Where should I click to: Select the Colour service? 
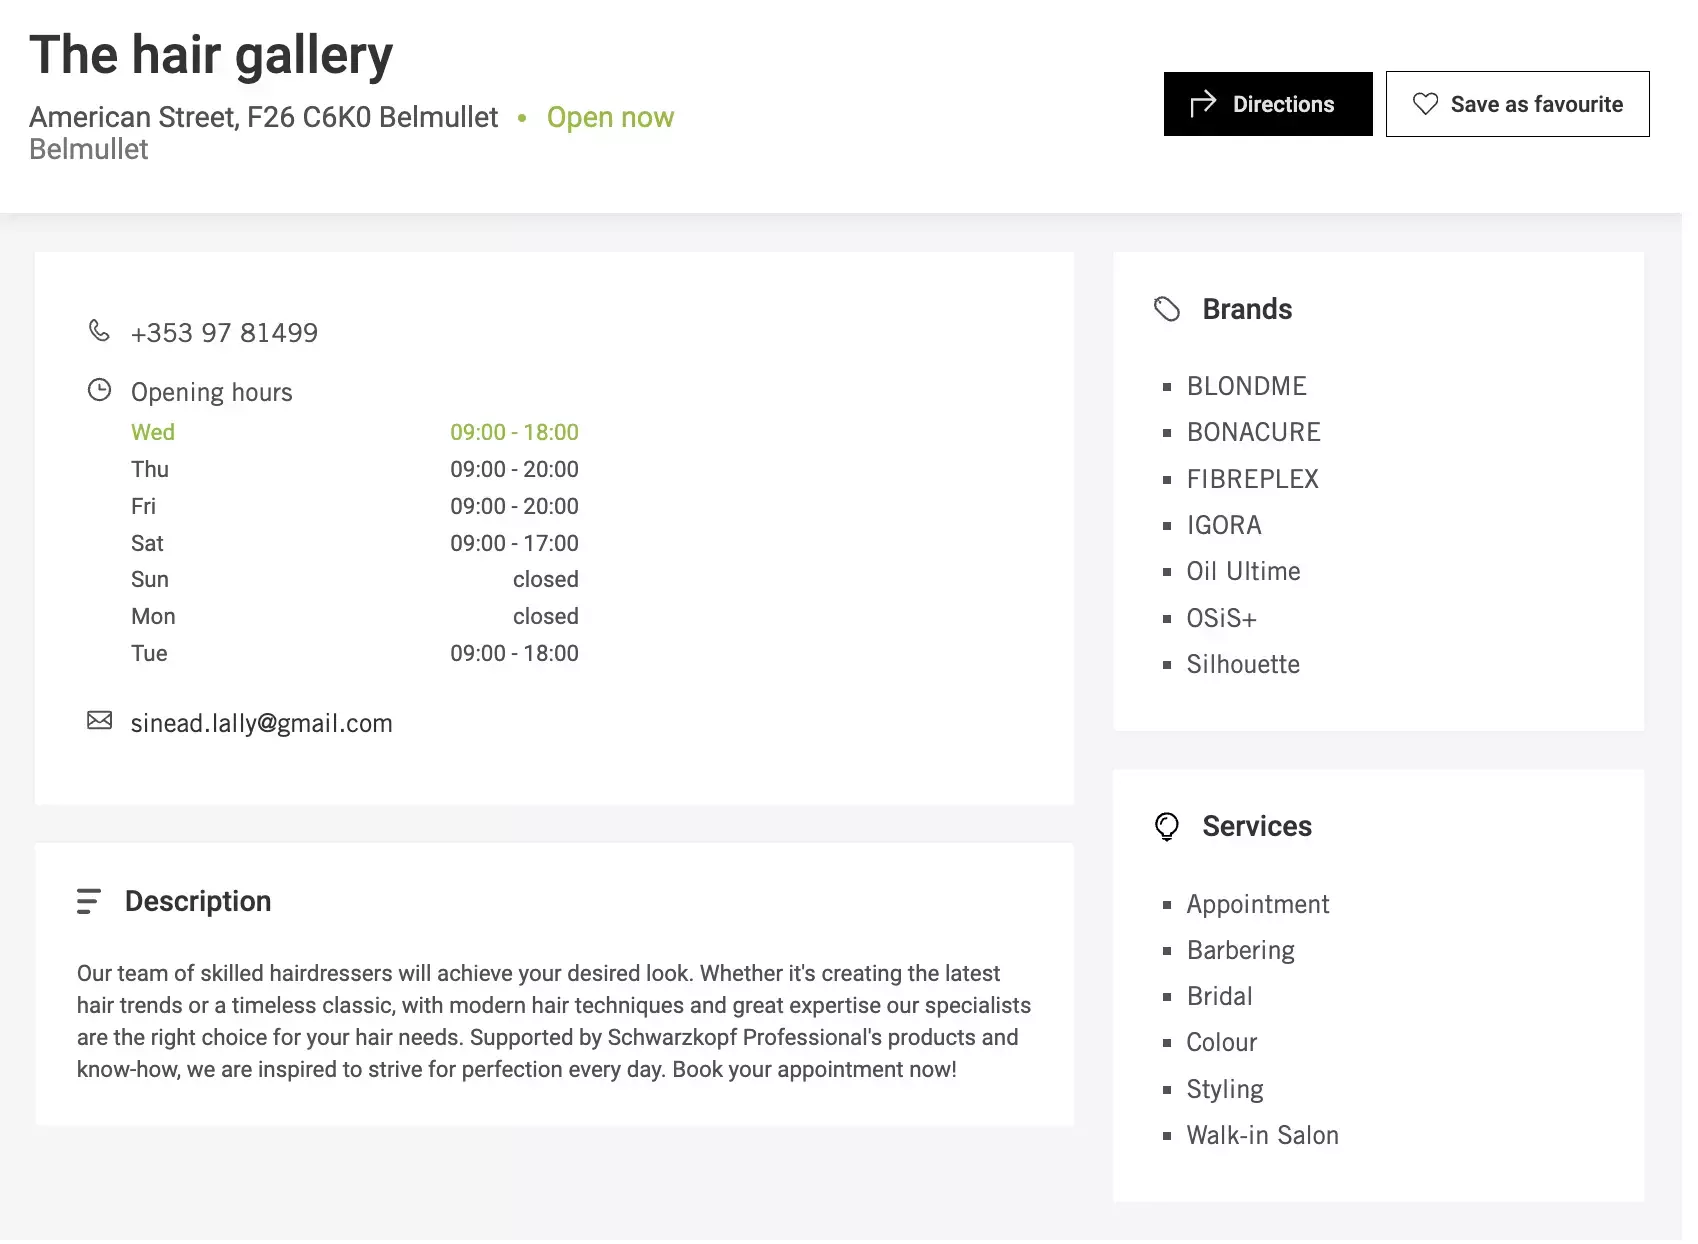coord(1221,1042)
